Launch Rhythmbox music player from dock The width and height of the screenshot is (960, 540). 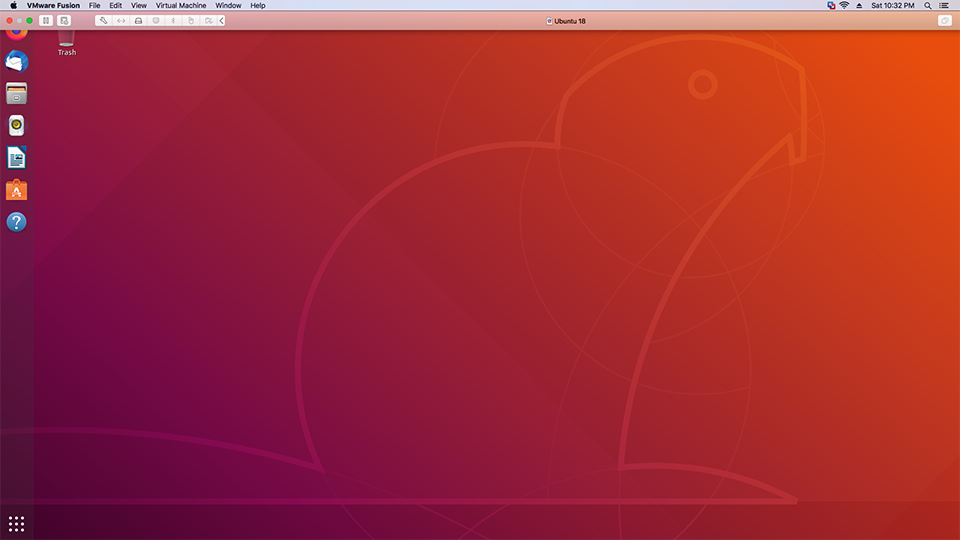[17, 126]
